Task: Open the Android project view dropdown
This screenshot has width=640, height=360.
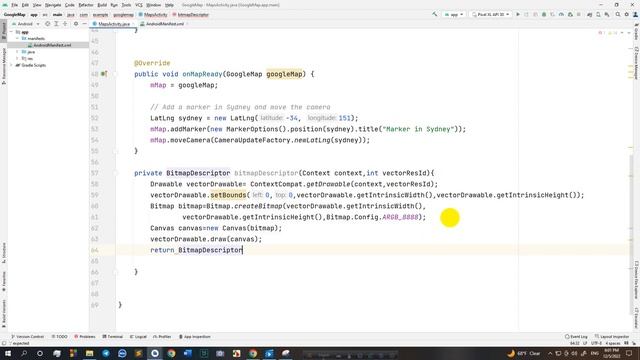Action: coord(26,24)
